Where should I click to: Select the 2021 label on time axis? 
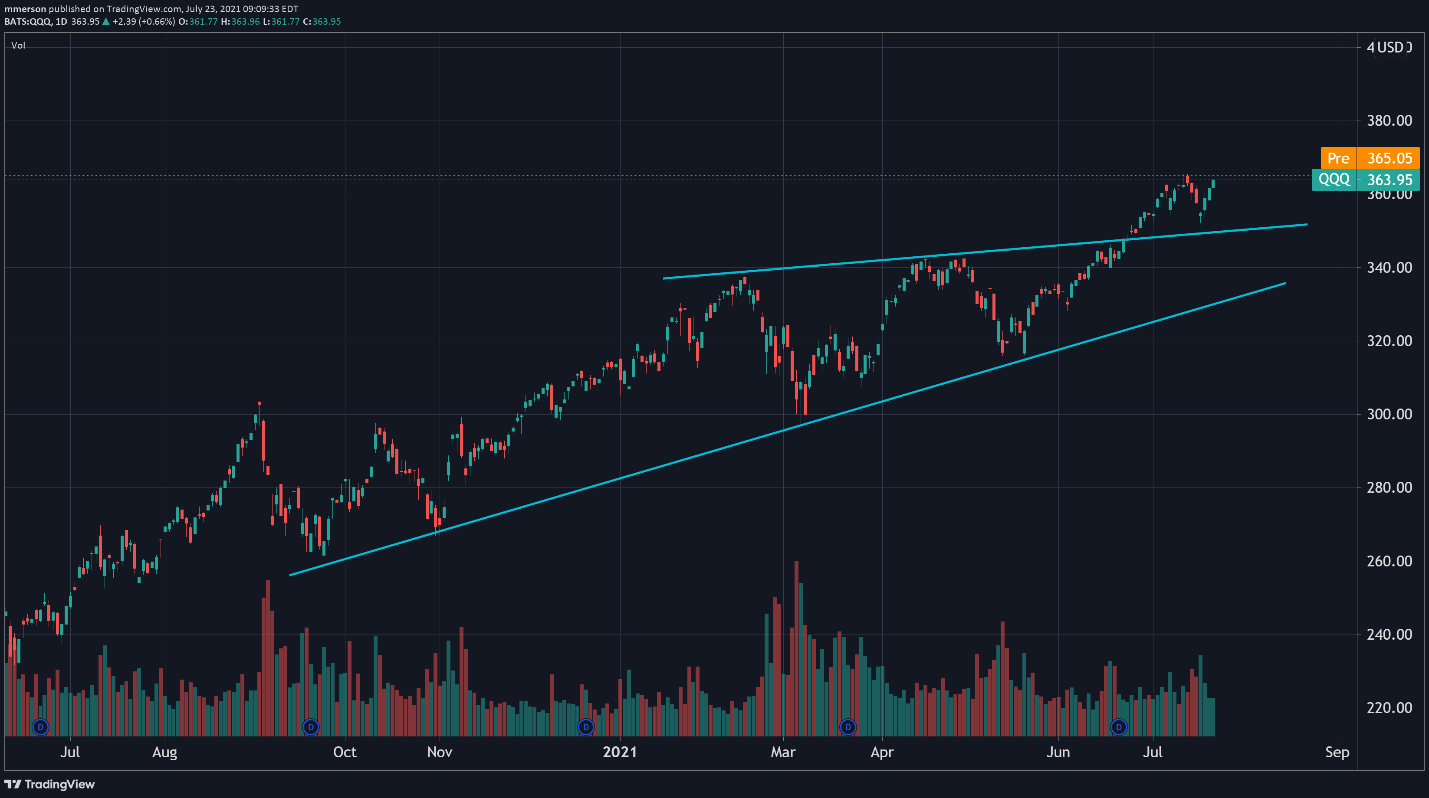(620, 751)
